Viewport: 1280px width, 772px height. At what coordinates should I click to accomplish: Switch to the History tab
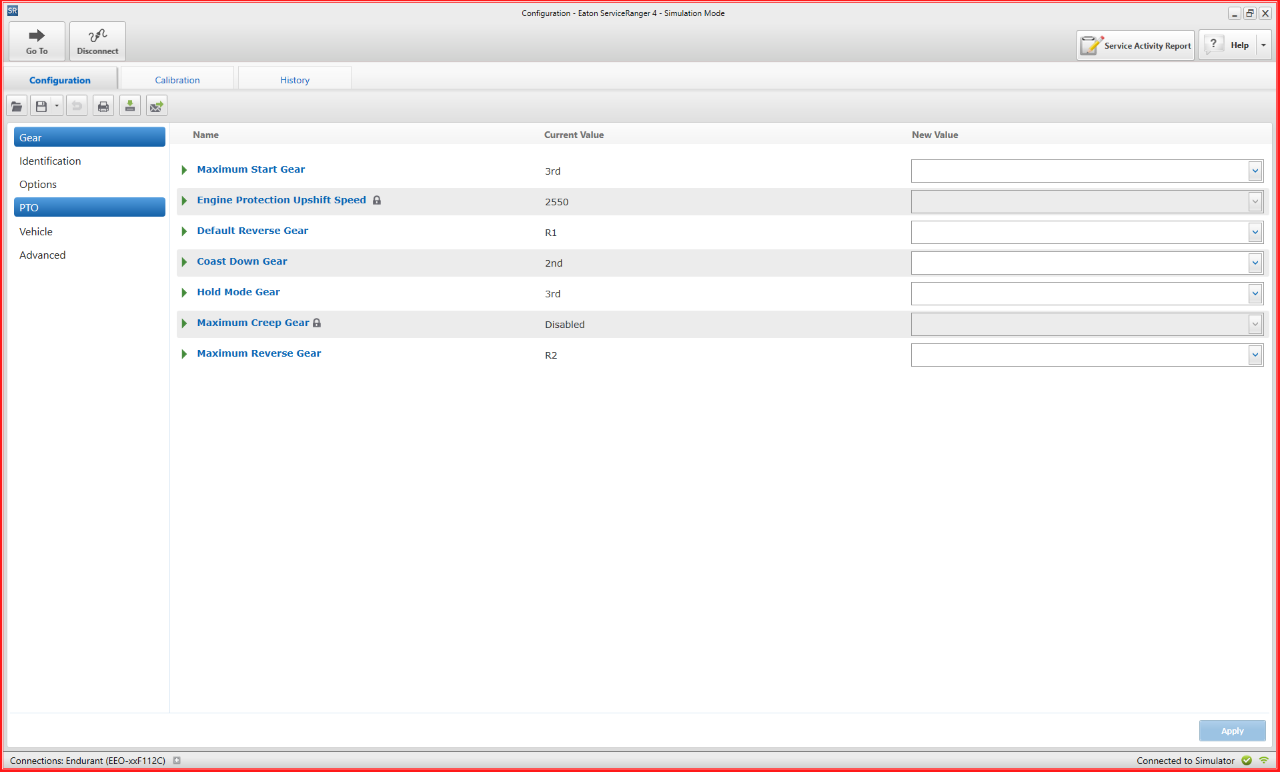point(294,80)
